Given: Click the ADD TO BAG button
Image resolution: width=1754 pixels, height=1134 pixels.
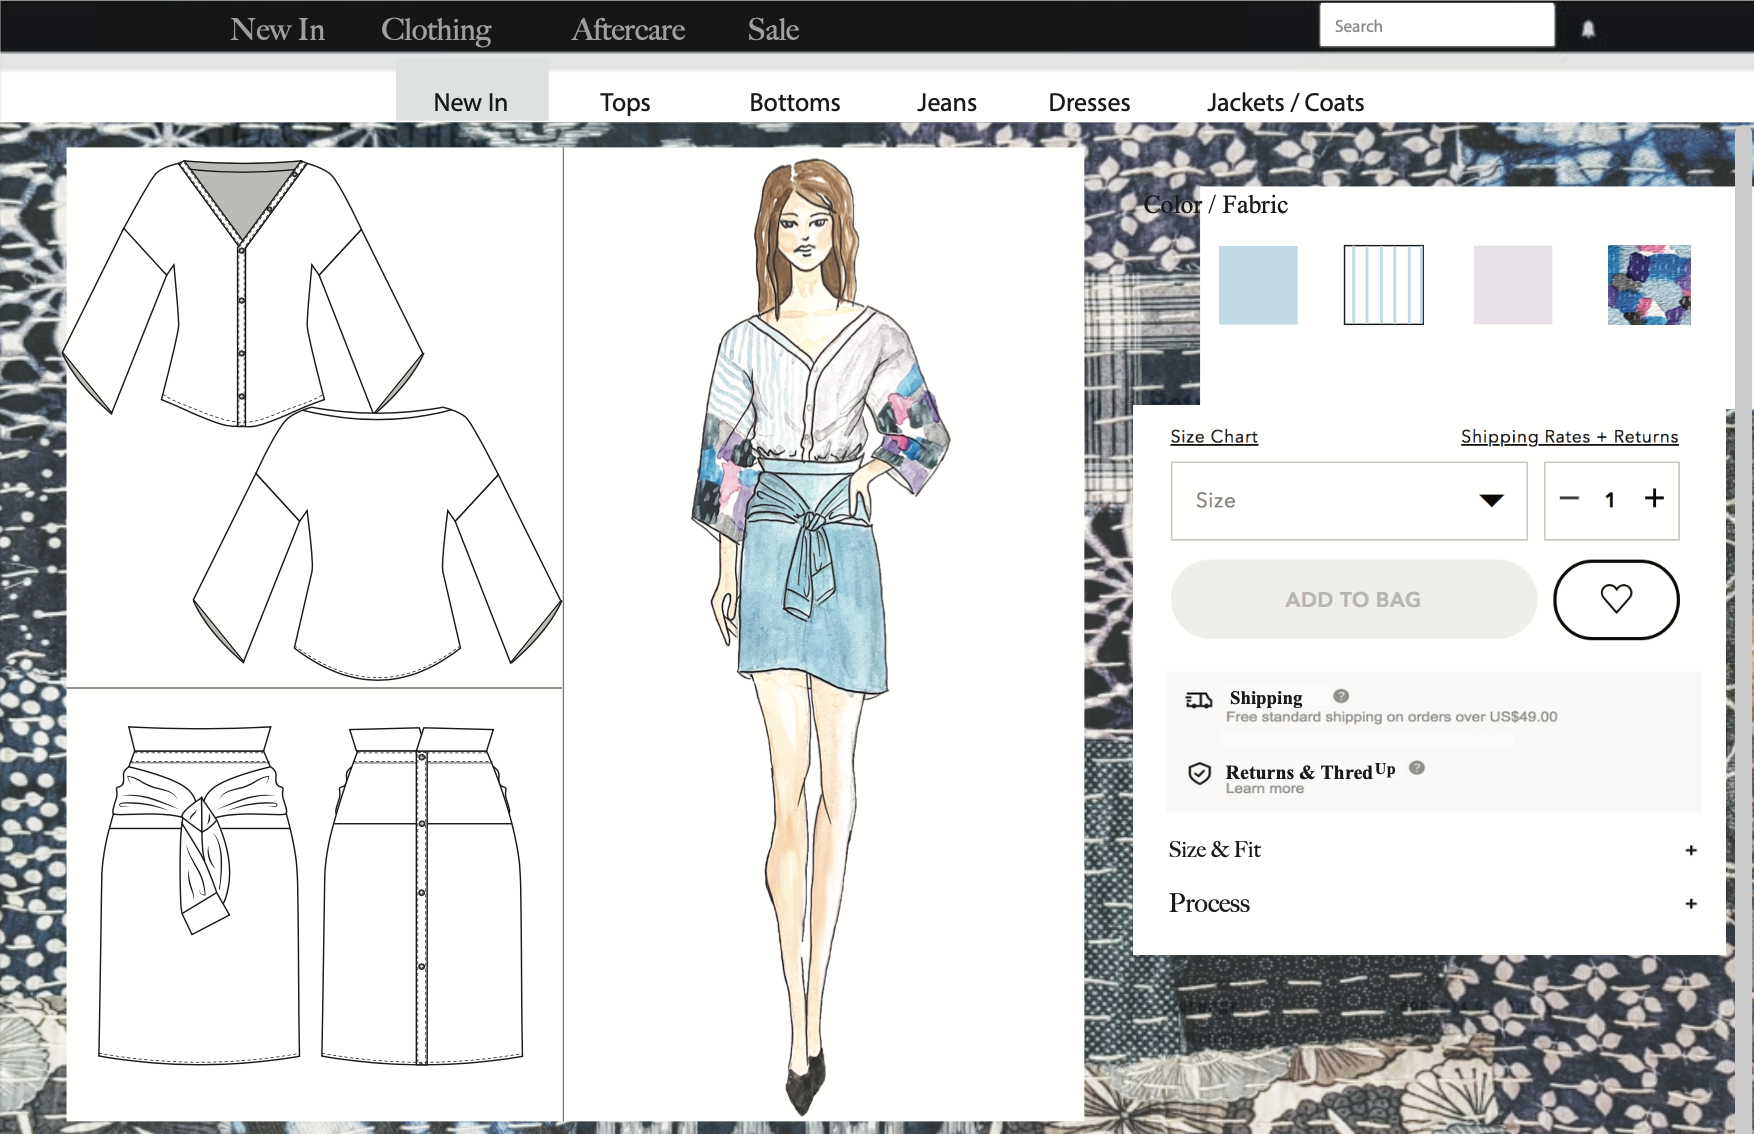Looking at the screenshot, I should (1353, 599).
